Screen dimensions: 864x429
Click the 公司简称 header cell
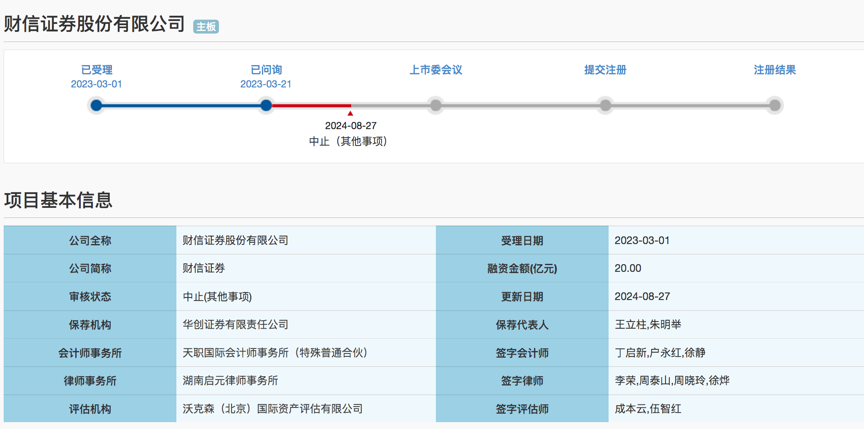tap(90, 269)
